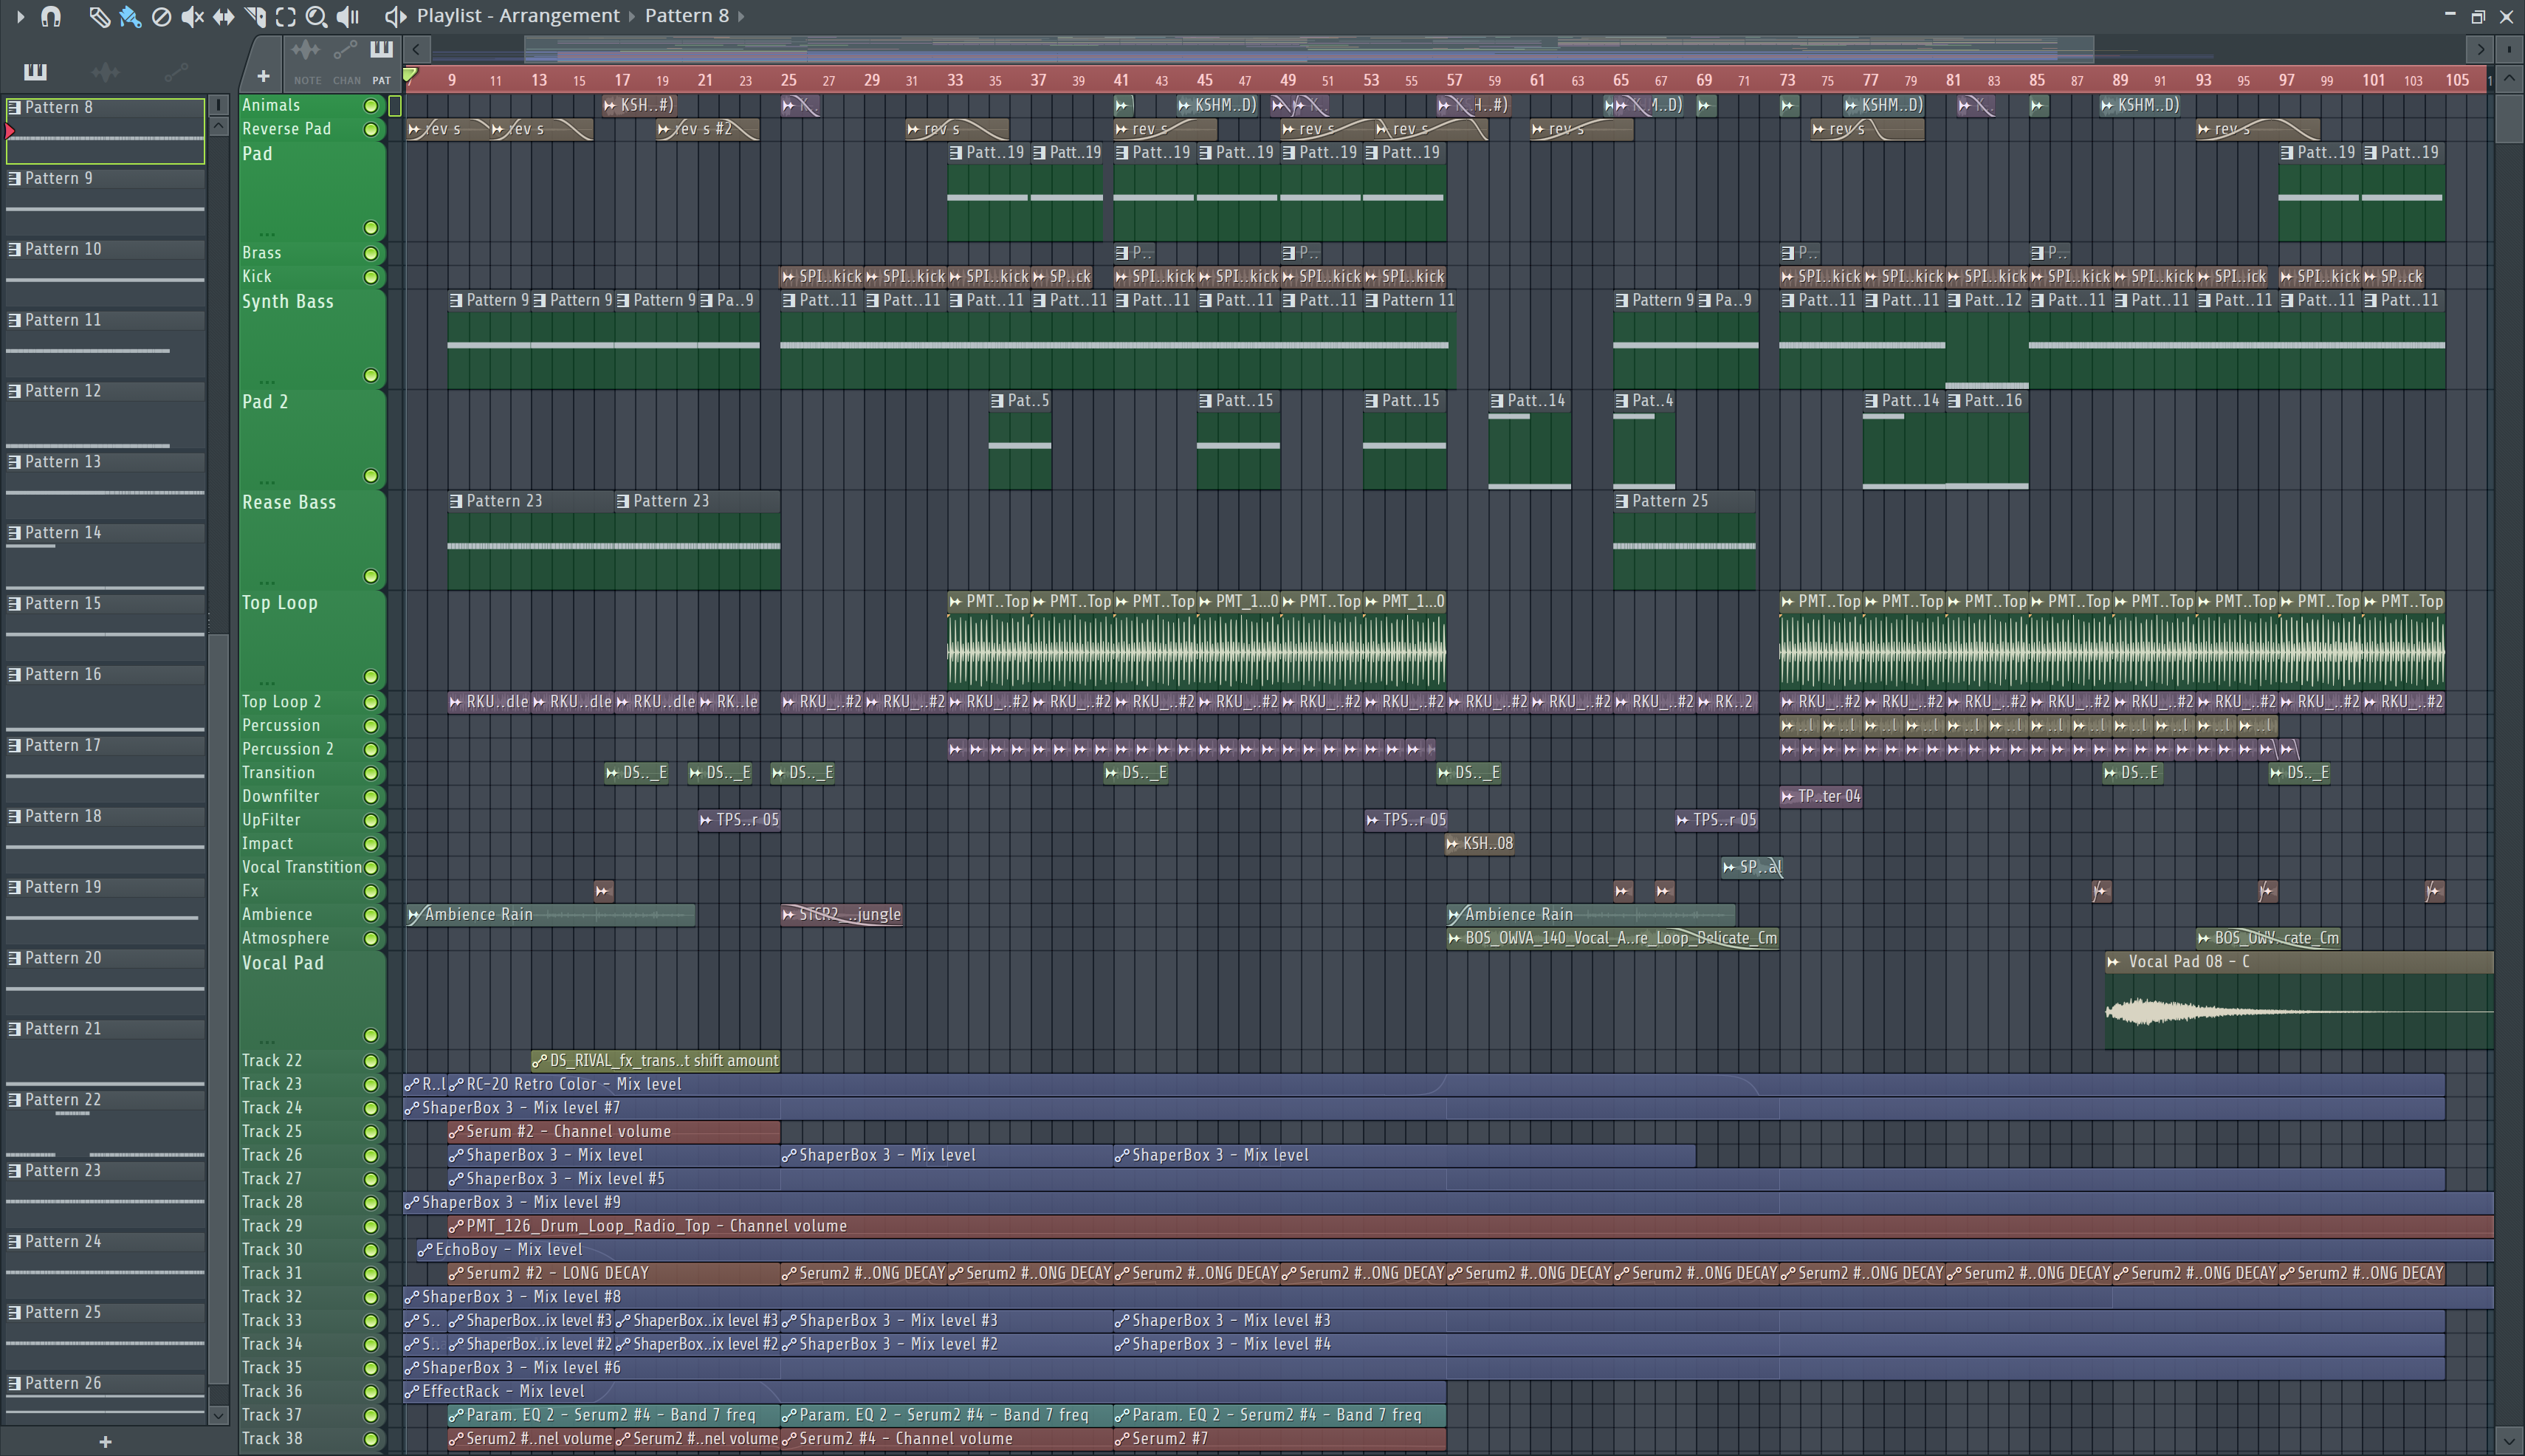Select the Delete tool
This screenshot has height=1456, width=2525.
pos(160,16)
